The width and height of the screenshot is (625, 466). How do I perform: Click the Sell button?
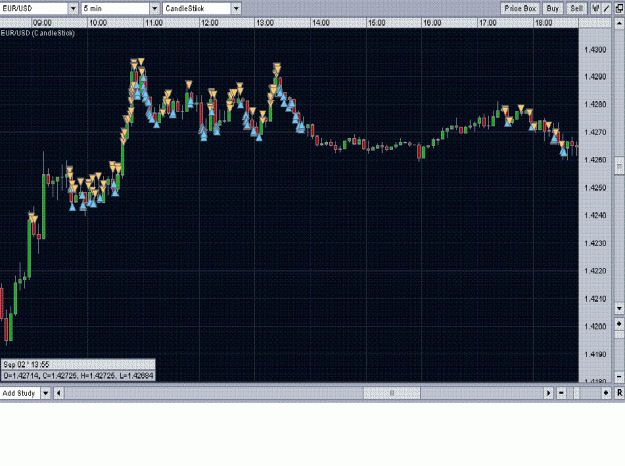point(576,8)
